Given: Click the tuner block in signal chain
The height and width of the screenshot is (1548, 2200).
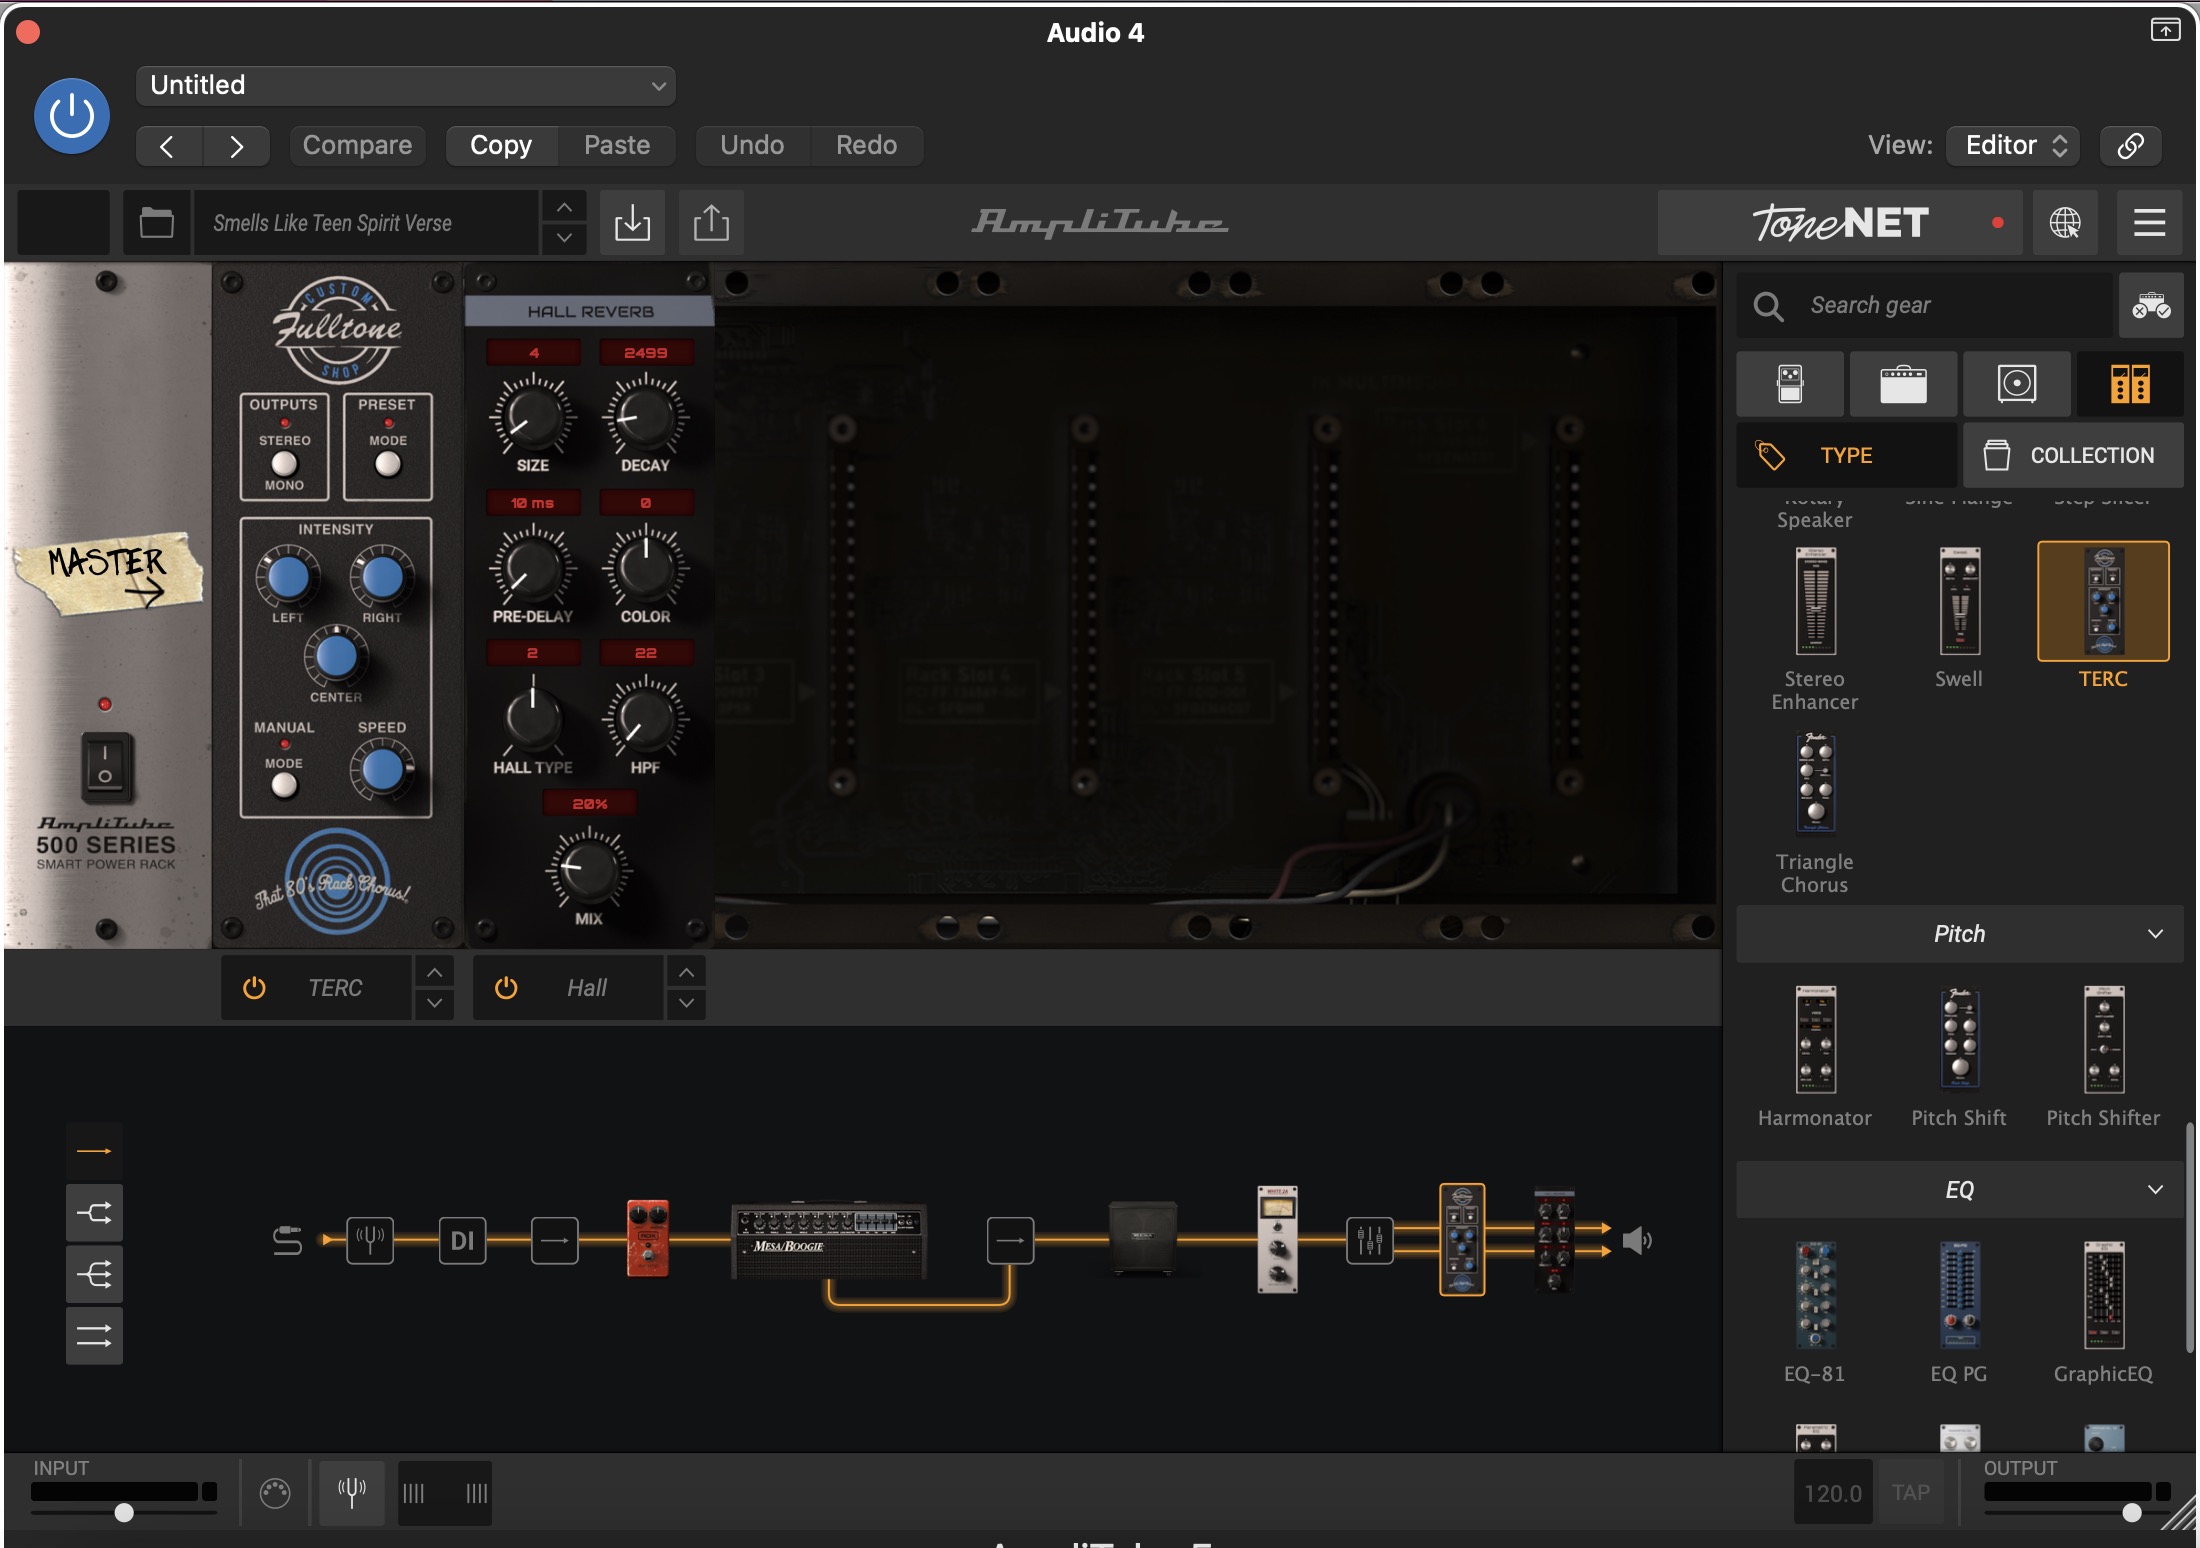Looking at the screenshot, I should coord(370,1241).
